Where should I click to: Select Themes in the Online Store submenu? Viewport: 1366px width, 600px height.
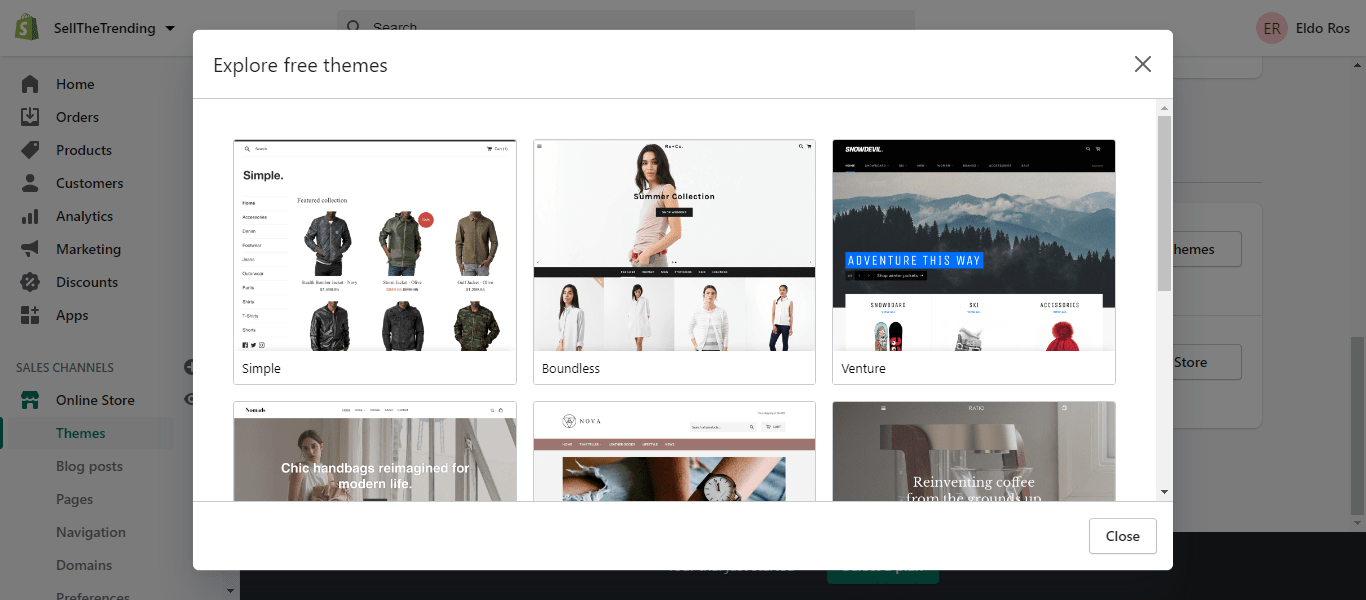[x=81, y=433]
